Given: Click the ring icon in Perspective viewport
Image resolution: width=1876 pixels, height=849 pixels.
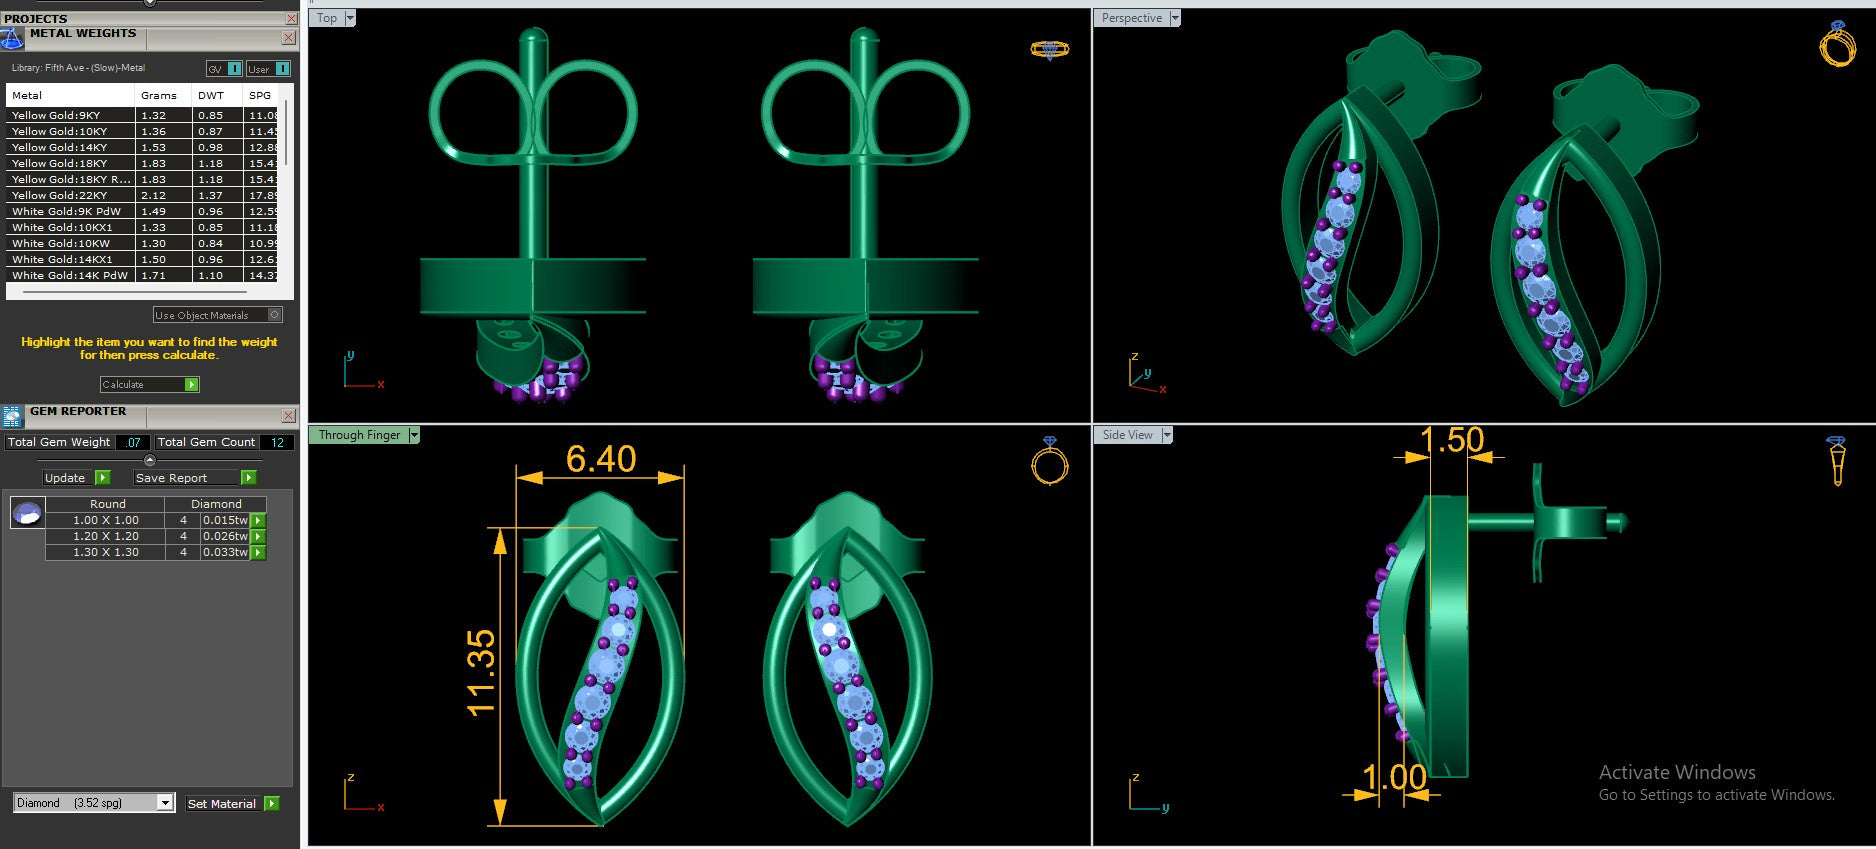Looking at the screenshot, I should coord(1838,44).
